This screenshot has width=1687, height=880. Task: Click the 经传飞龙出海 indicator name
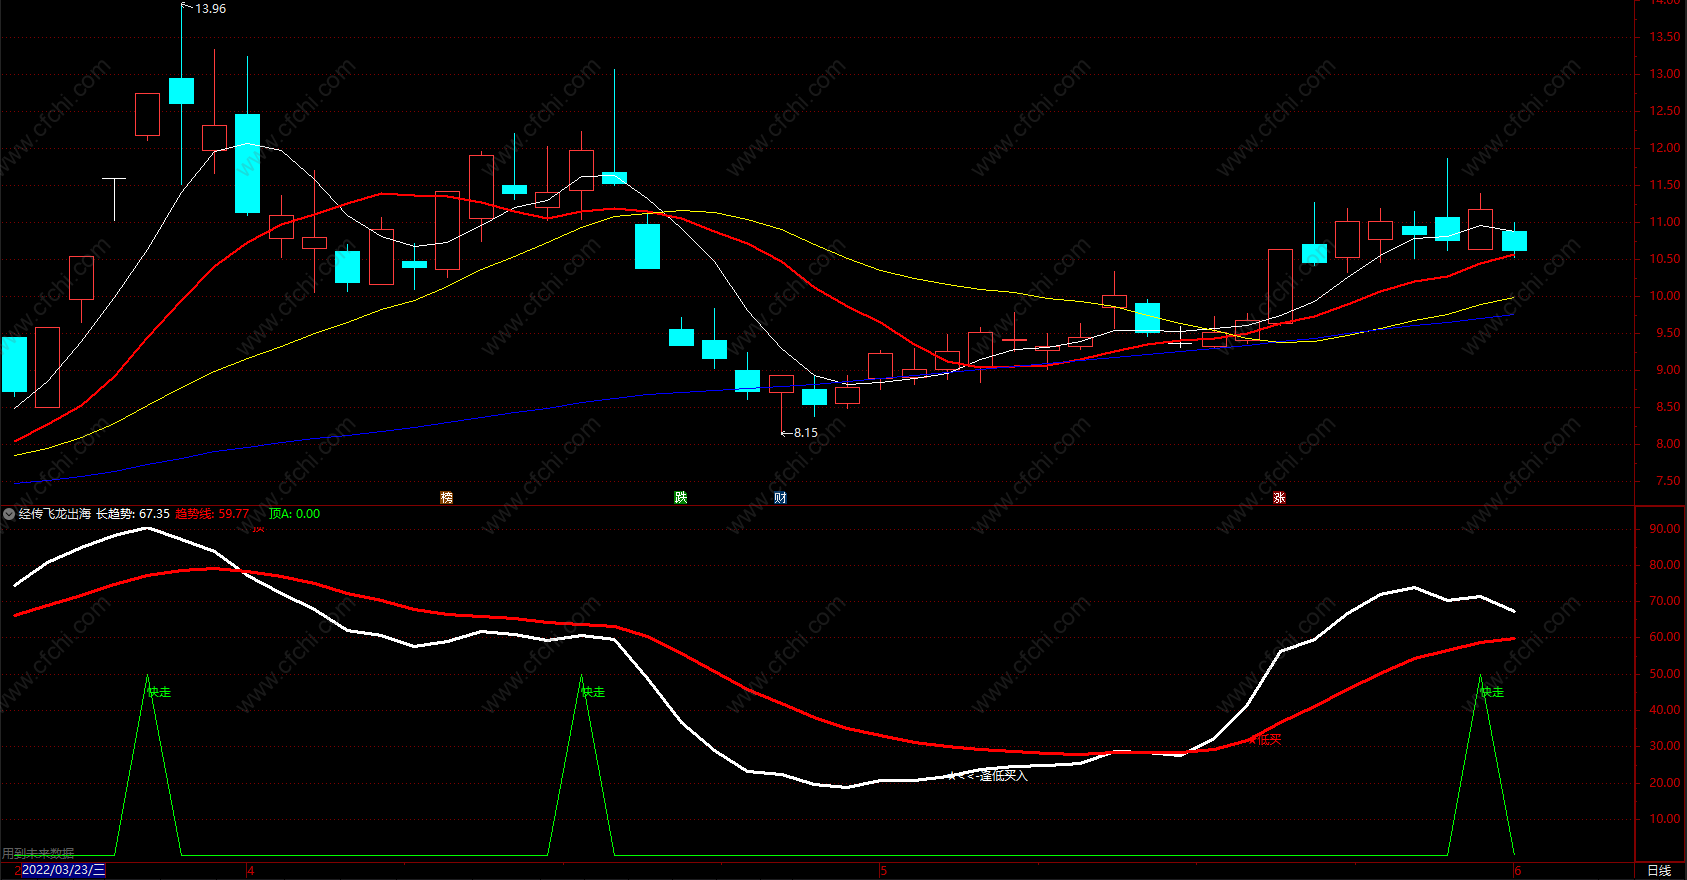[x=55, y=514]
